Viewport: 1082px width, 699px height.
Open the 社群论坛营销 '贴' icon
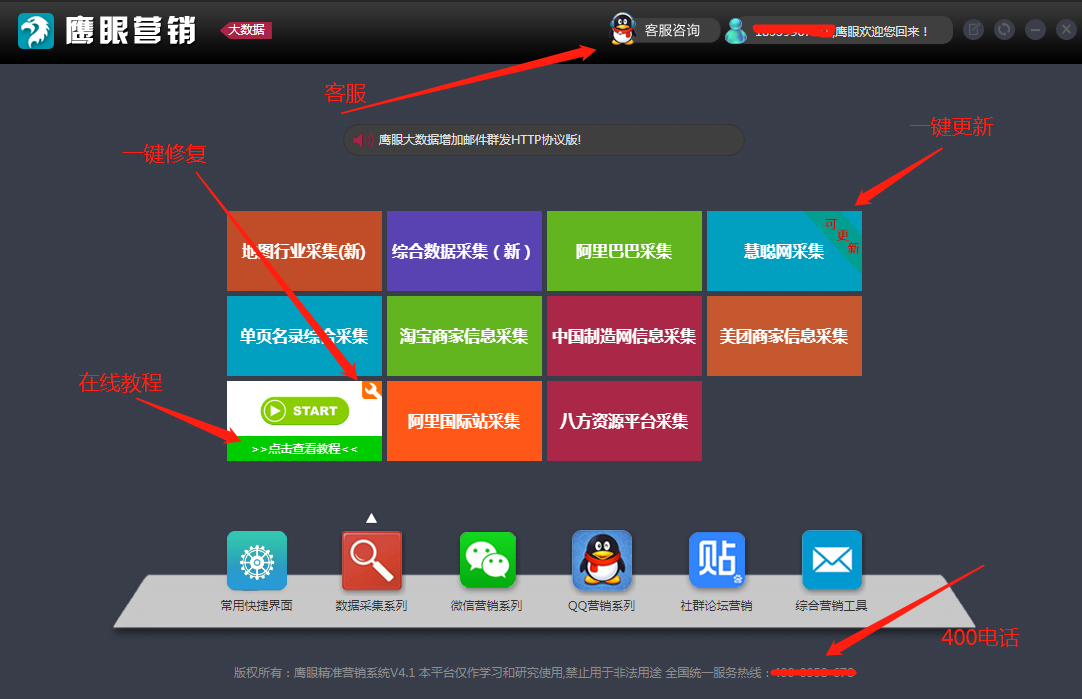pyautogui.click(x=717, y=560)
